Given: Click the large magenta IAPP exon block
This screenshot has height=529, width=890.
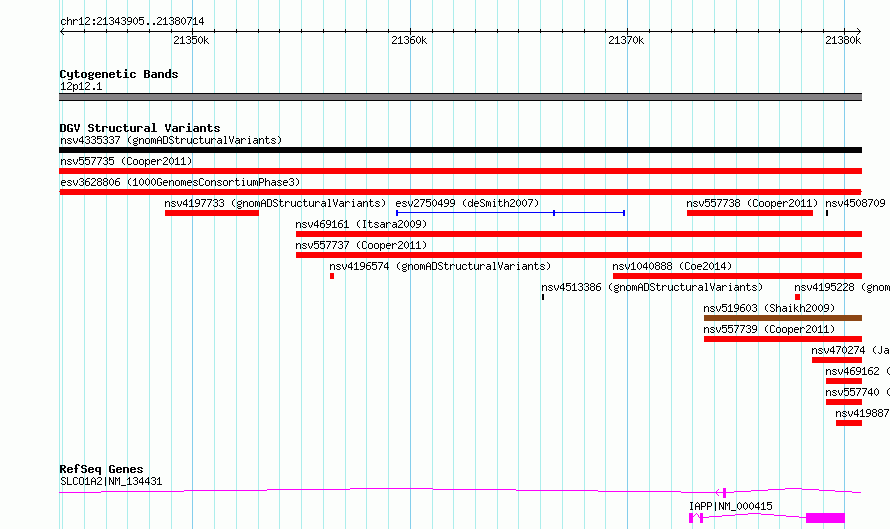Looking at the screenshot, I should [825, 518].
